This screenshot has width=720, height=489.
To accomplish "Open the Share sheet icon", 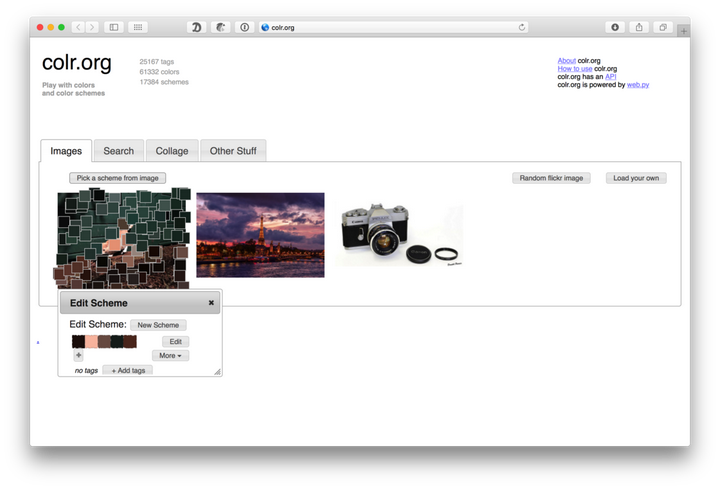I will click(639, 27).
